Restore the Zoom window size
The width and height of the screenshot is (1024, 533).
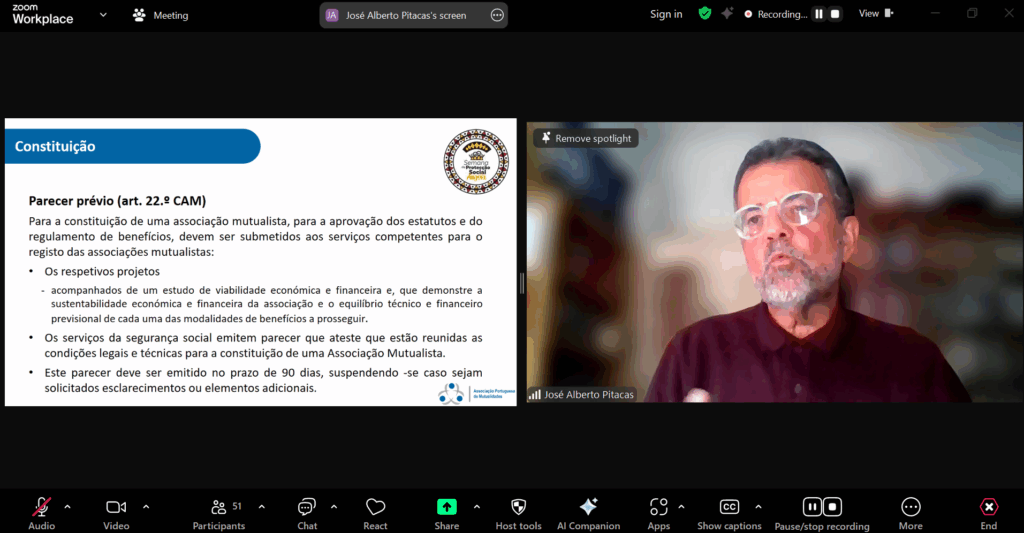tap(972, 13)
